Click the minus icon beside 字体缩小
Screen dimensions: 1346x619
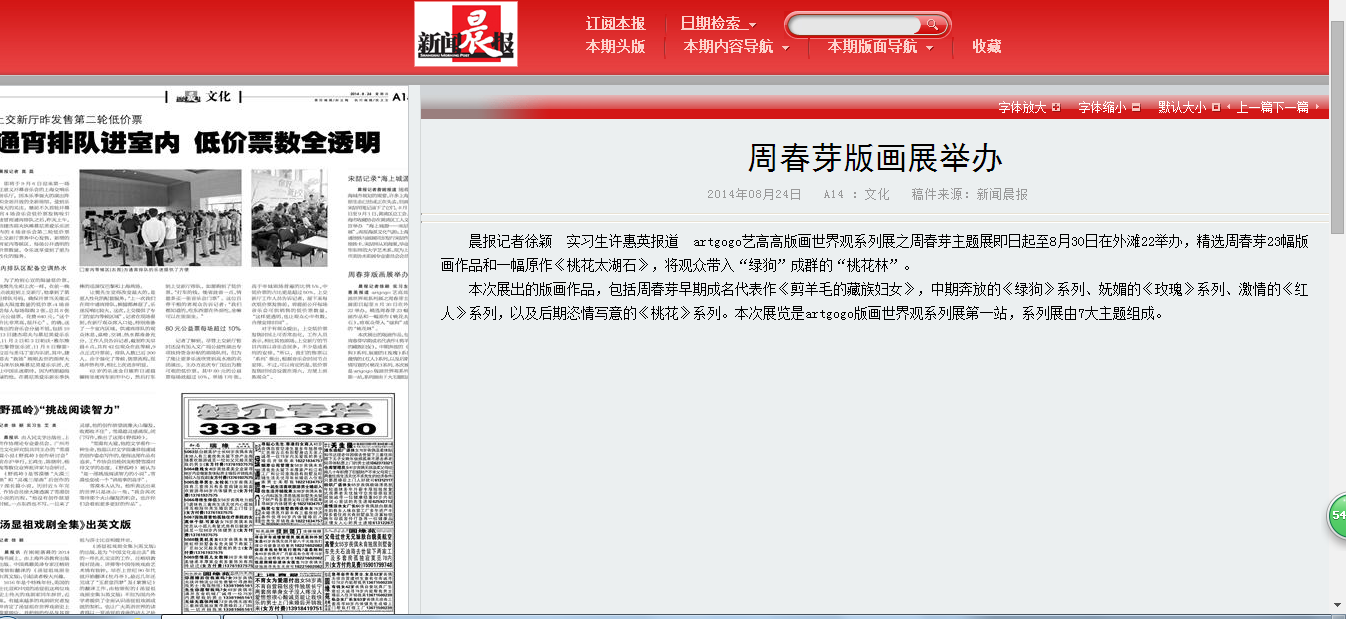click(x=1136, y=107)
